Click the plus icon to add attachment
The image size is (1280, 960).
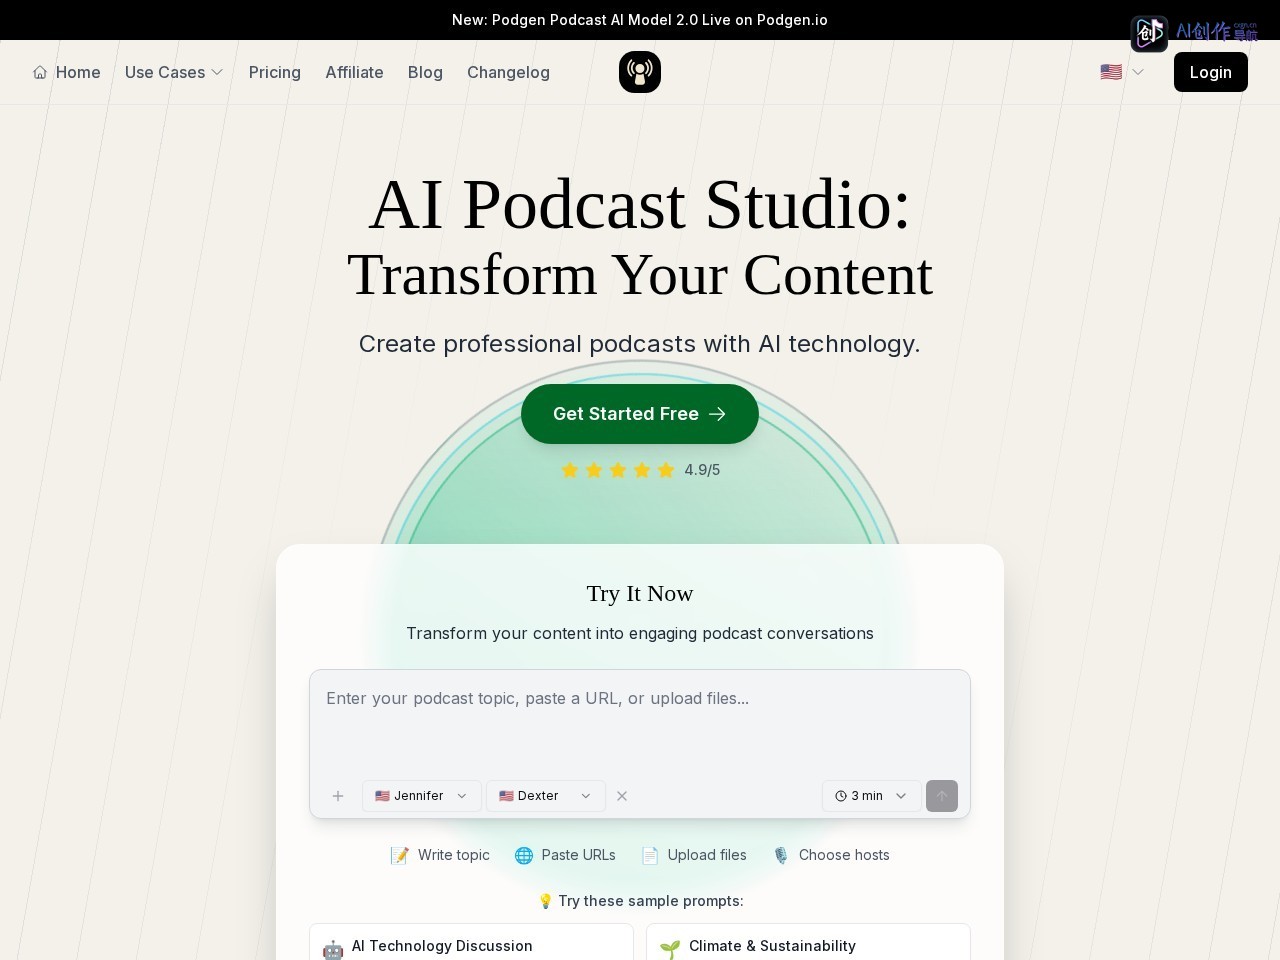pyautogui.click(x=338, y=796)
